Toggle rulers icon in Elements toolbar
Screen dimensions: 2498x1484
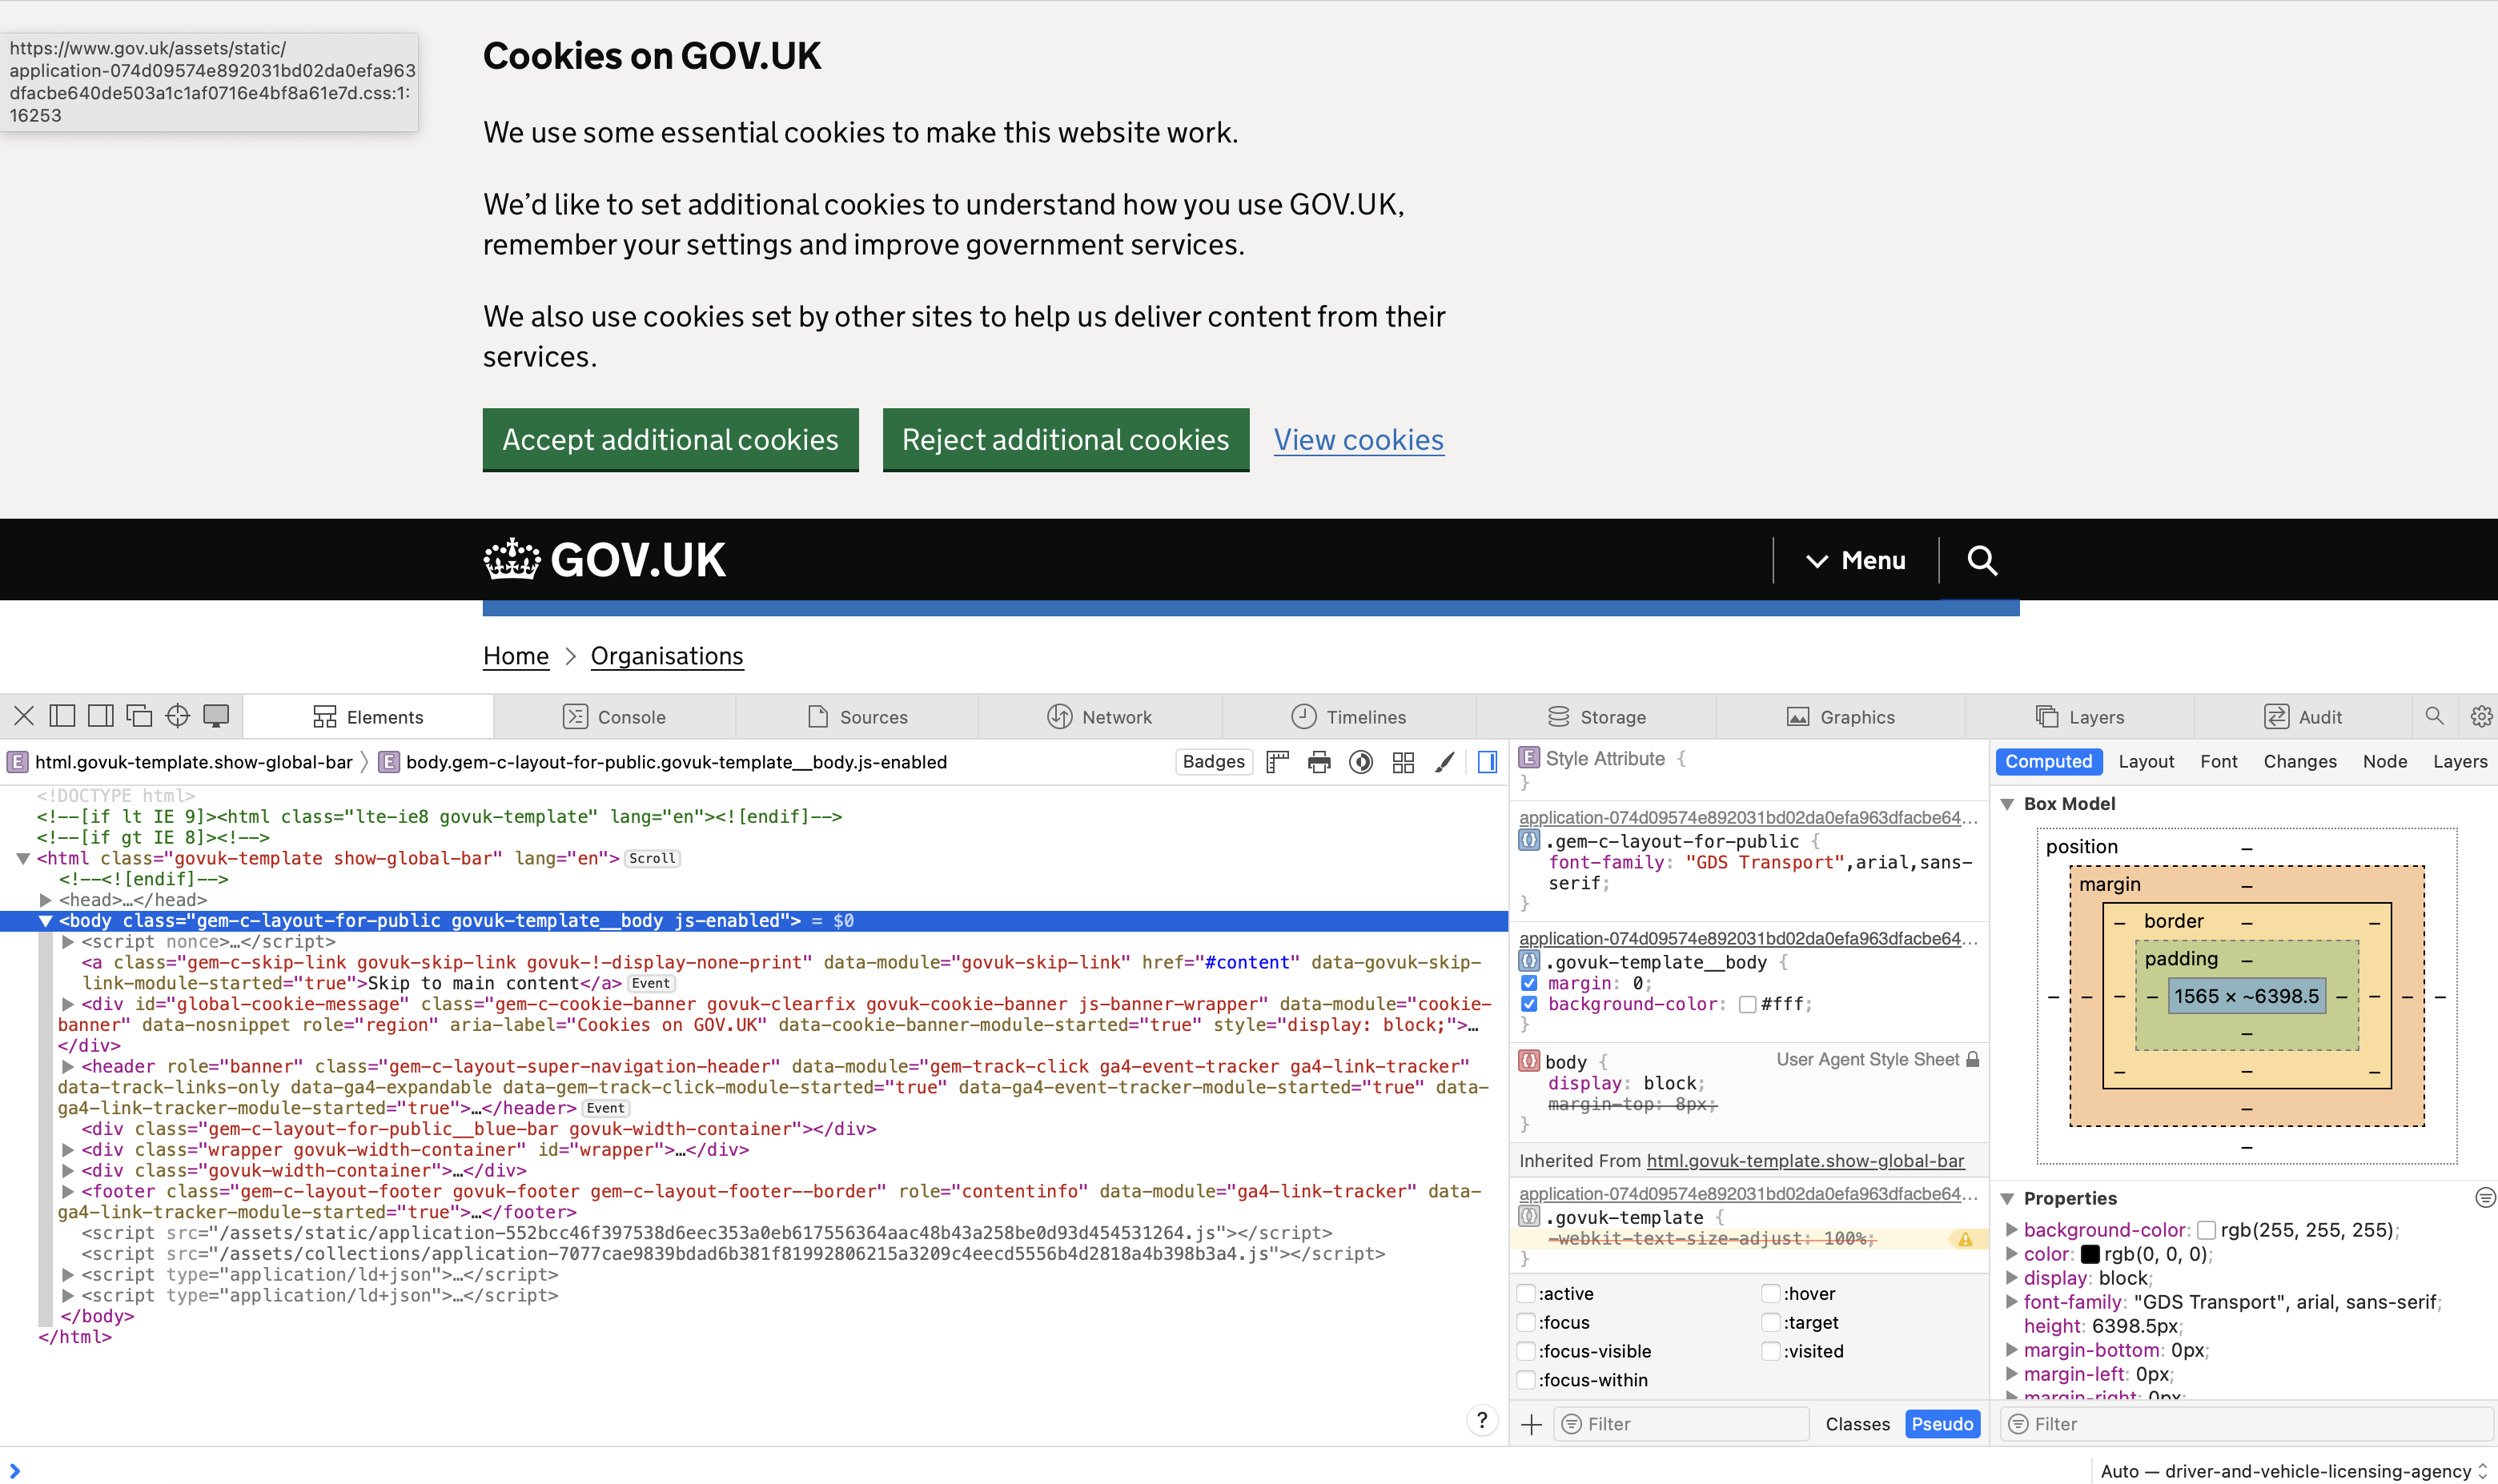click(x=1277, y=762)
